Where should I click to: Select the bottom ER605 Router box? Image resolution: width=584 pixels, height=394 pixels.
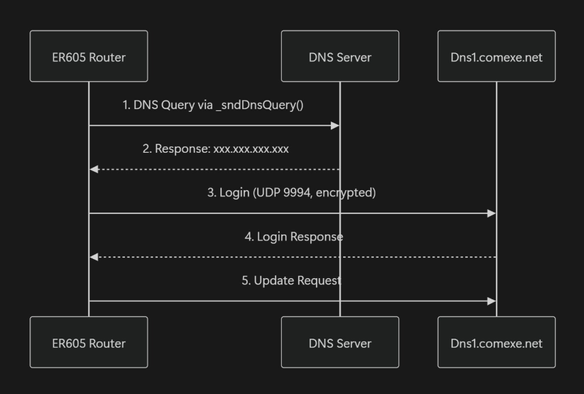[89, 342]
